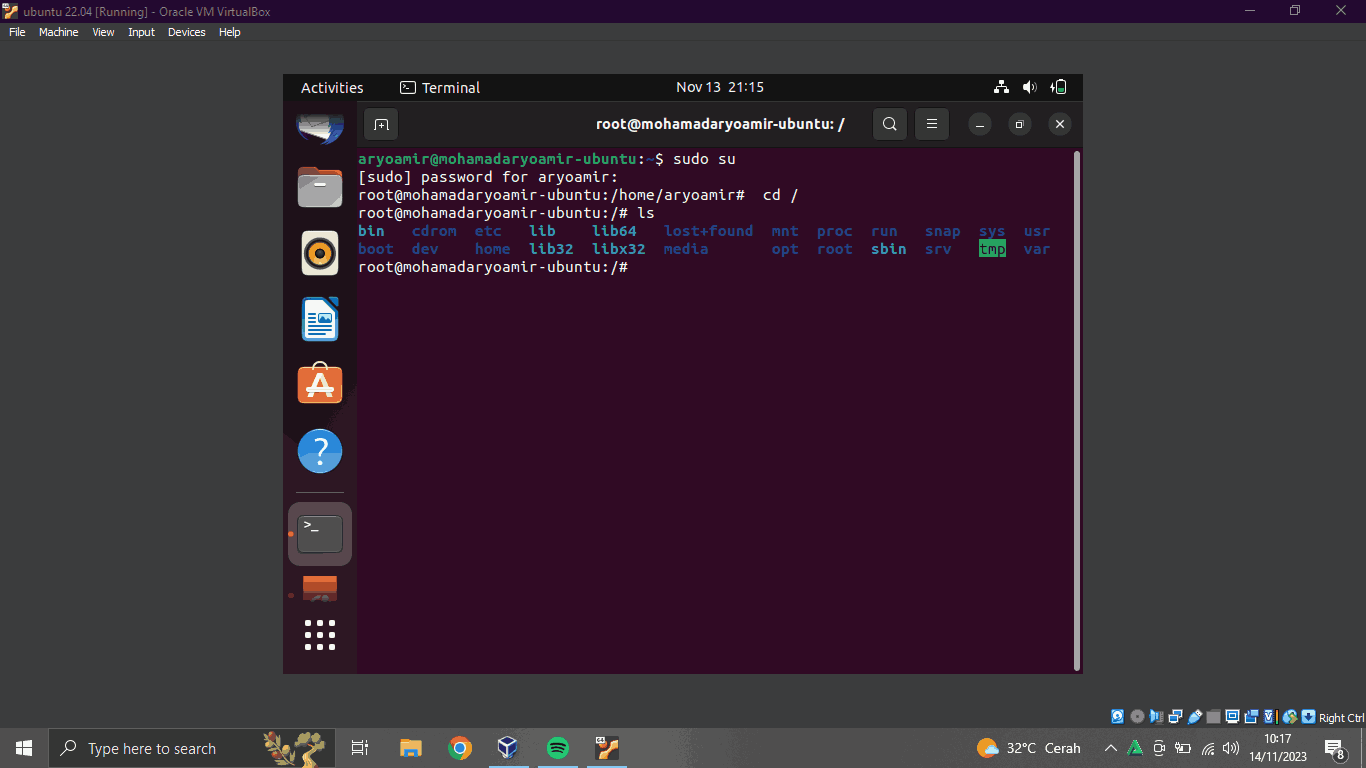The height and width of the screenshot is (768, 1366).
Task: Click the speaker icon in the Windows tray
Action: tap(1231, 748)
